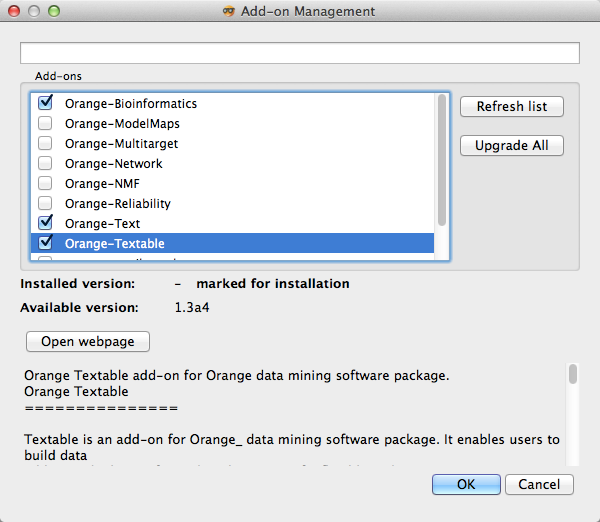Viewport: 600px width, 522px height.
Task: Select the Orange-NMF row label
Action: 102,183
